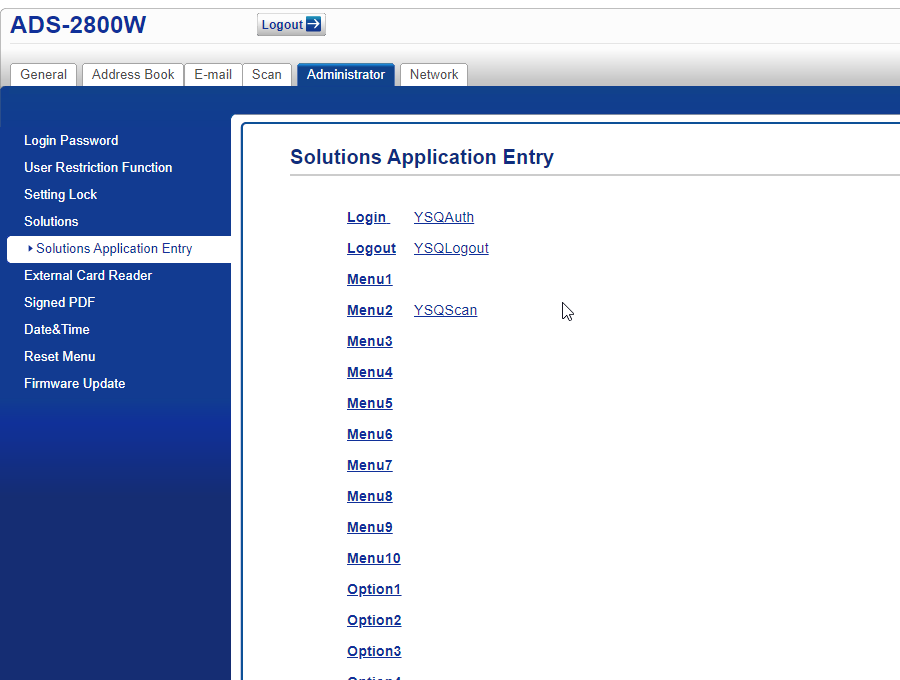Viewport: 900px width, 680px height.
Task: Expand the Solutions sidebar section
Action: [x=51, y=222]
